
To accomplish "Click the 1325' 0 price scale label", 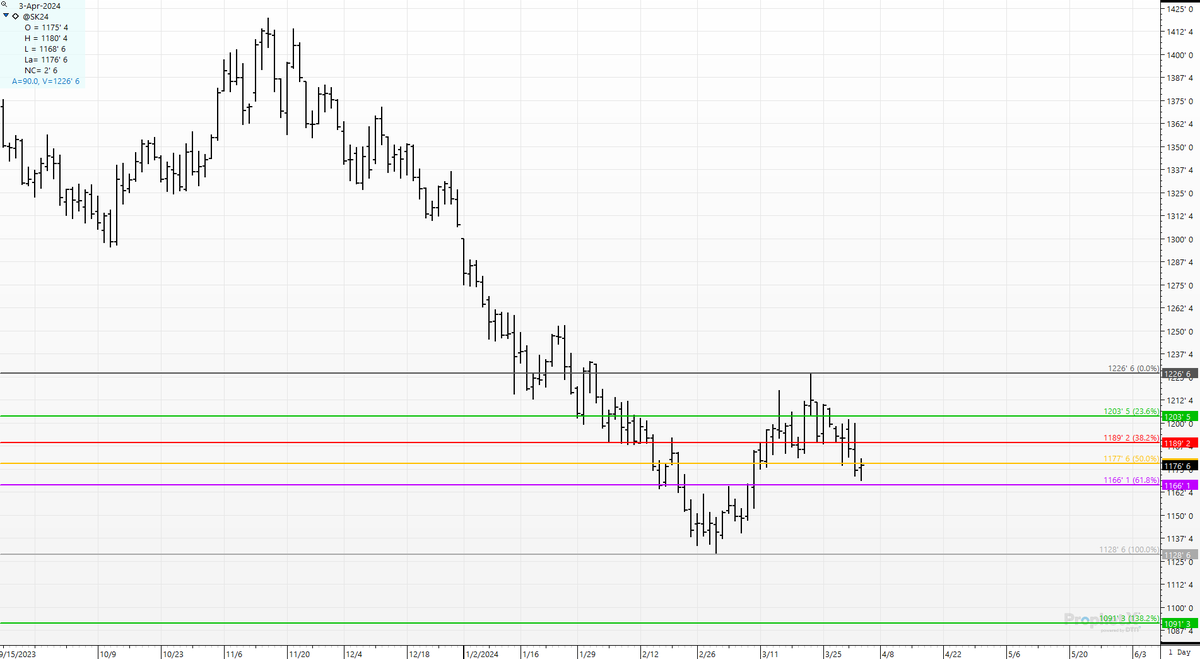I will tap(1180, 193).
